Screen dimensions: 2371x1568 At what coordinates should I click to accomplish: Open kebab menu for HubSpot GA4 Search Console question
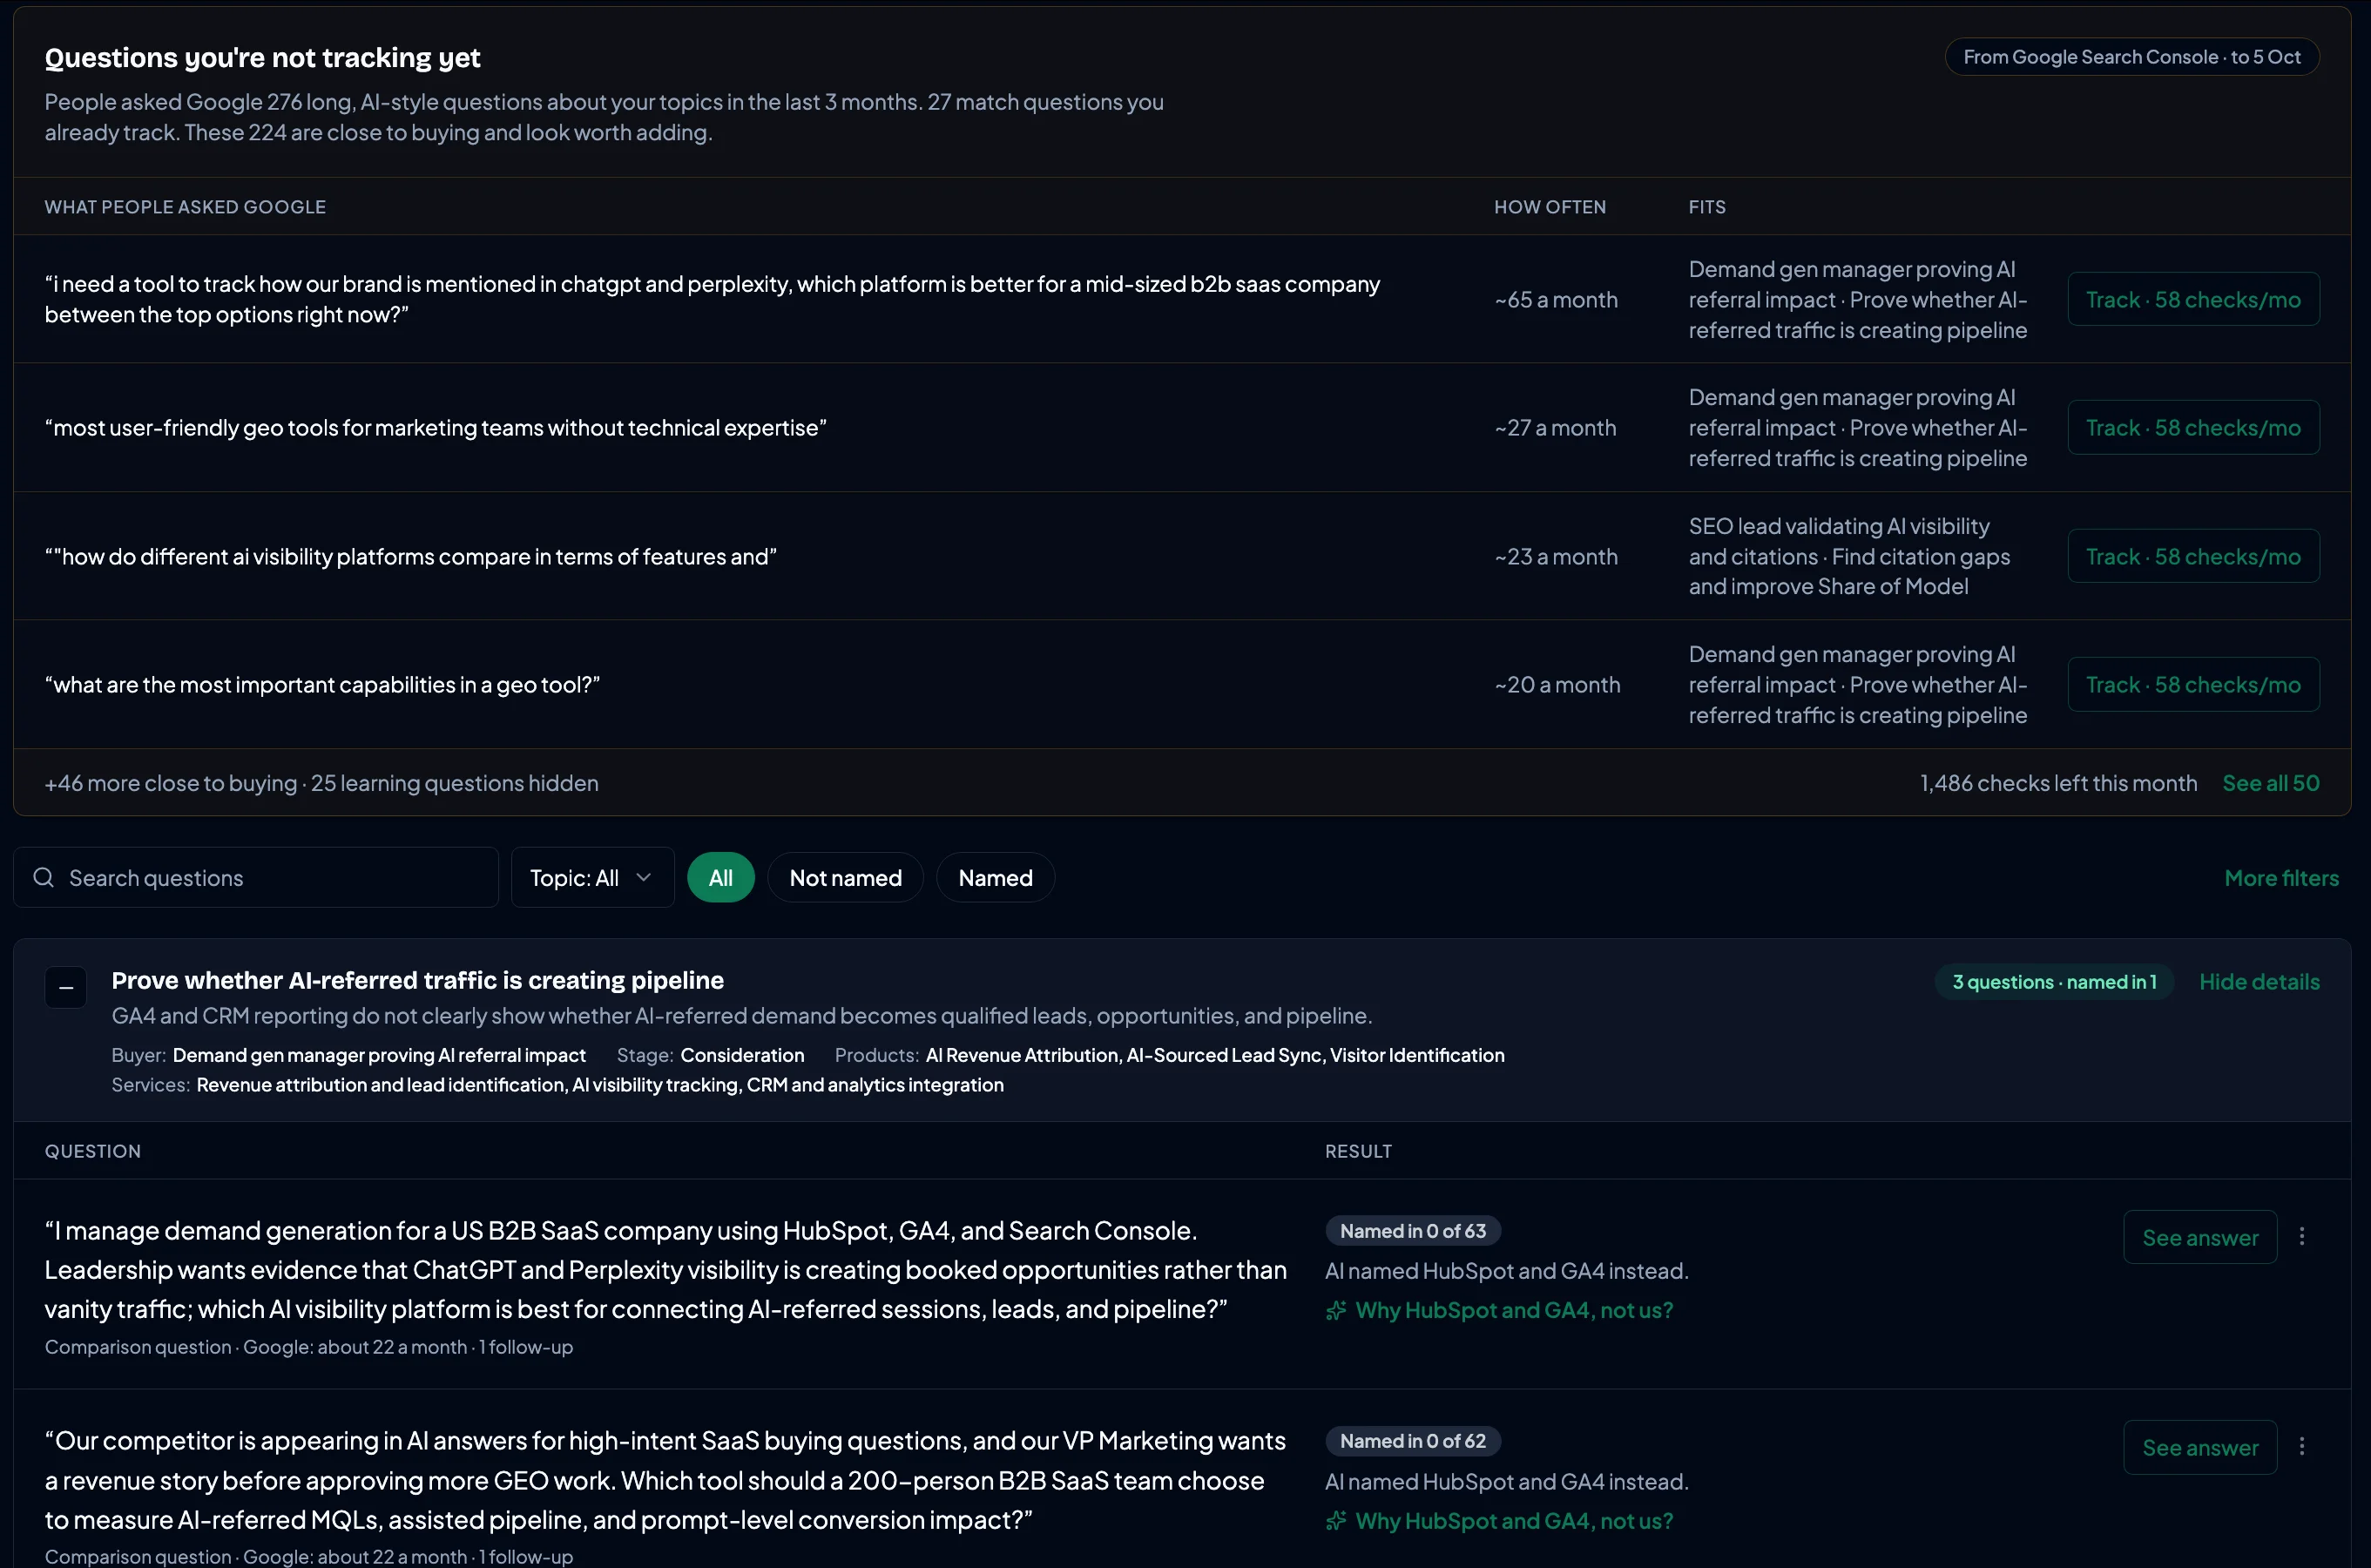click(2302, 1236)
